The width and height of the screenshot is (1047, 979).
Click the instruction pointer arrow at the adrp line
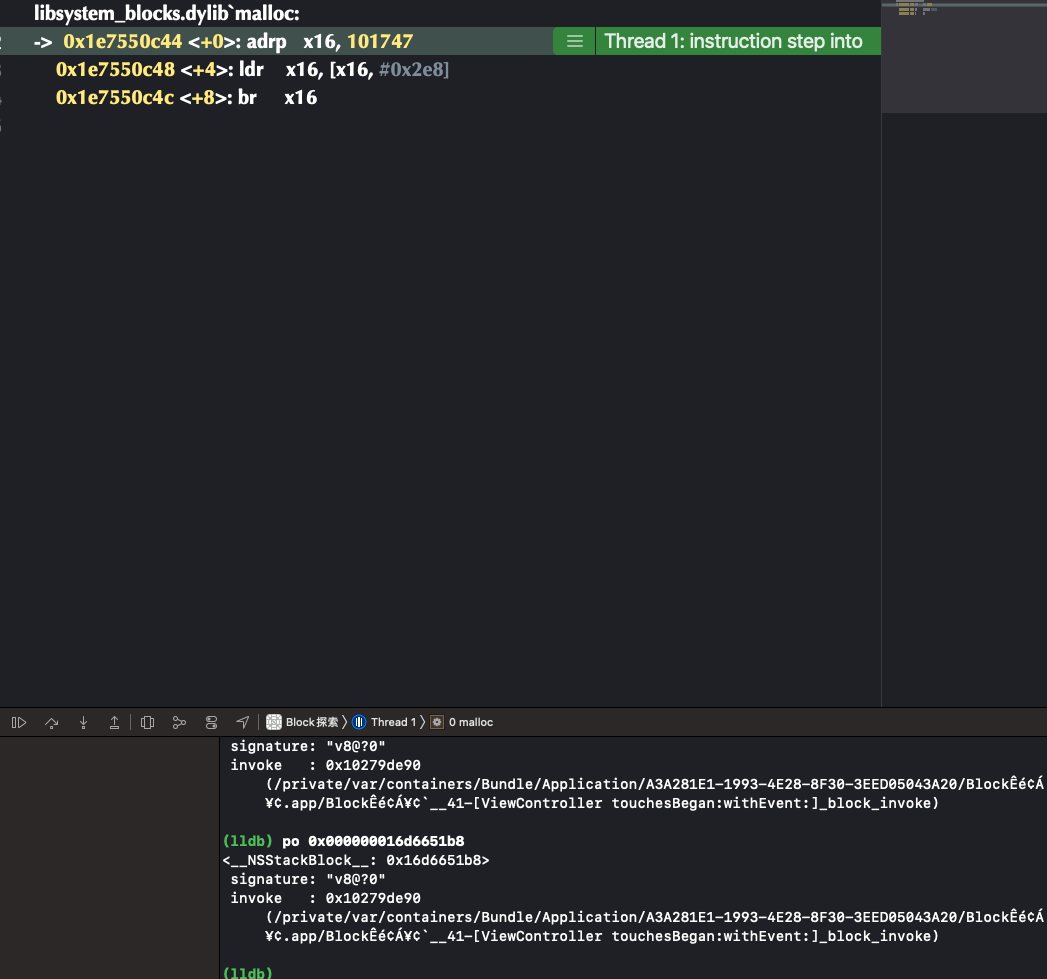[43, 42]
